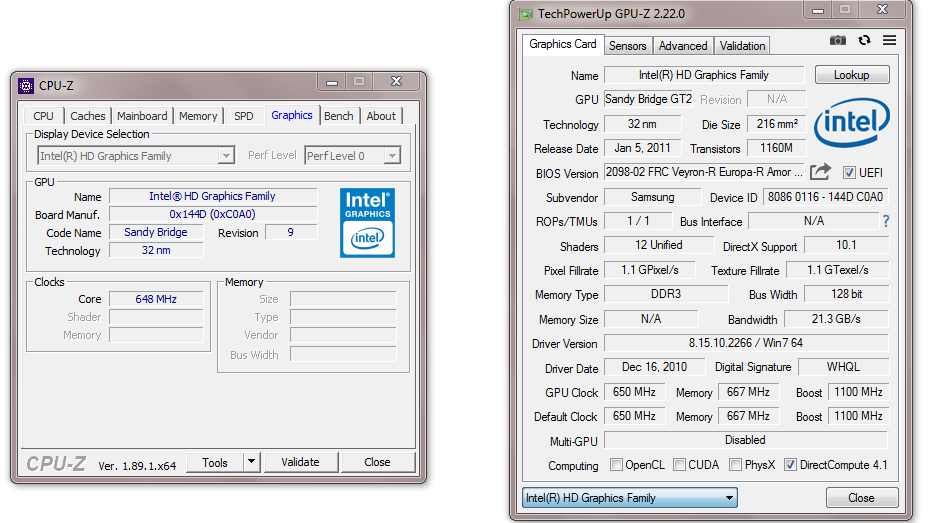Click the Bandwidth 21.3 GB/s field
929x523 pixels.
coord(836,319)
